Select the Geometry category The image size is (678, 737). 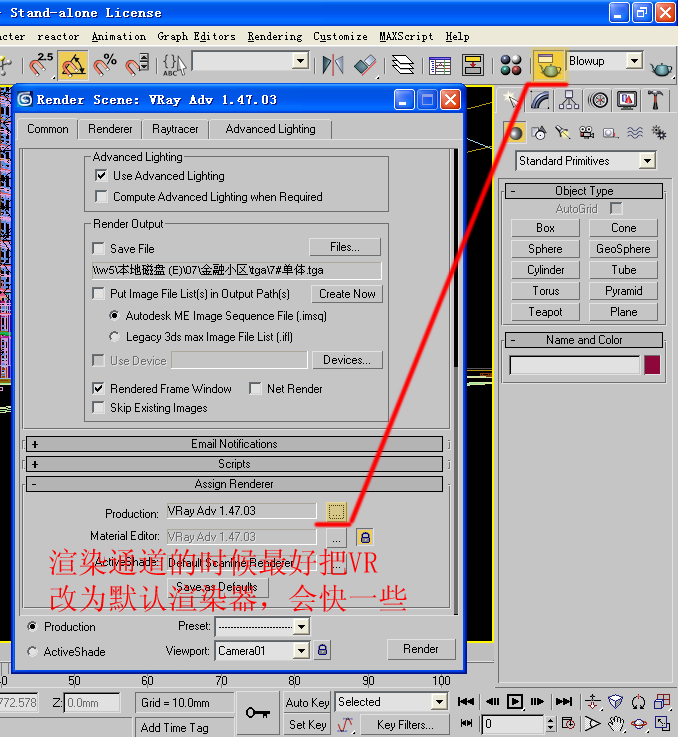pyautogui.click(x=515, y=133)
